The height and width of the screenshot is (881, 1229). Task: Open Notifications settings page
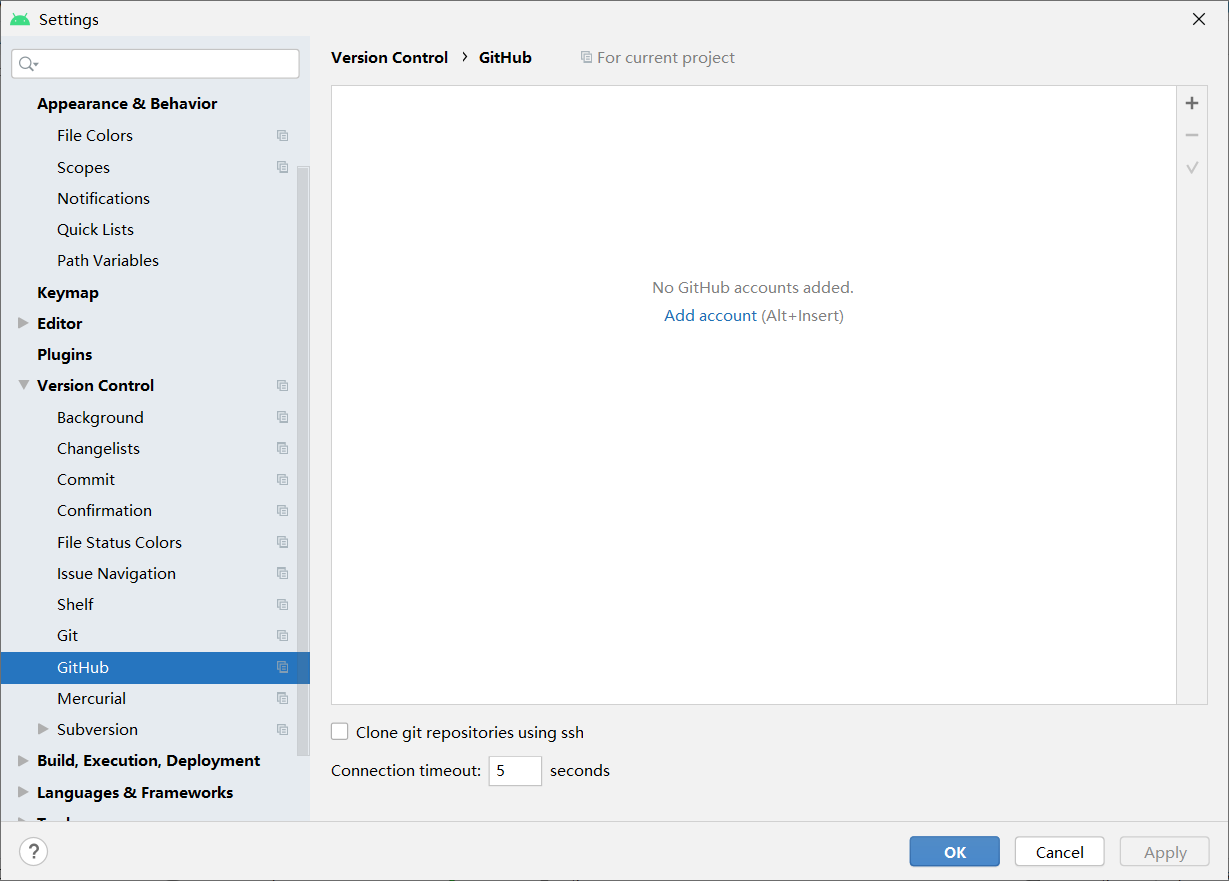click(x=103, y=198)
